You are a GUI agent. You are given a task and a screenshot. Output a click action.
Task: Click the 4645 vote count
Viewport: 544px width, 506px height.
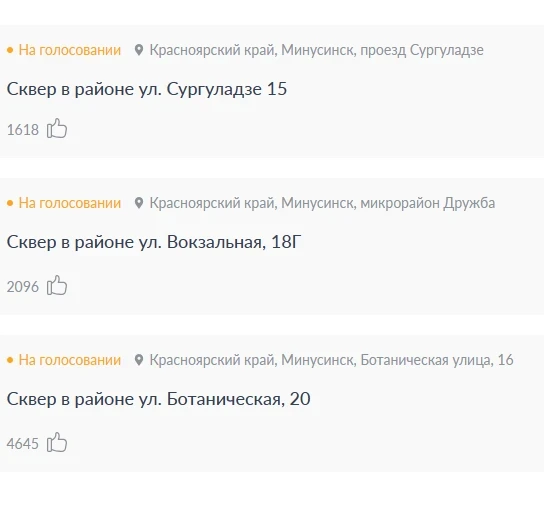coord(23,444)
